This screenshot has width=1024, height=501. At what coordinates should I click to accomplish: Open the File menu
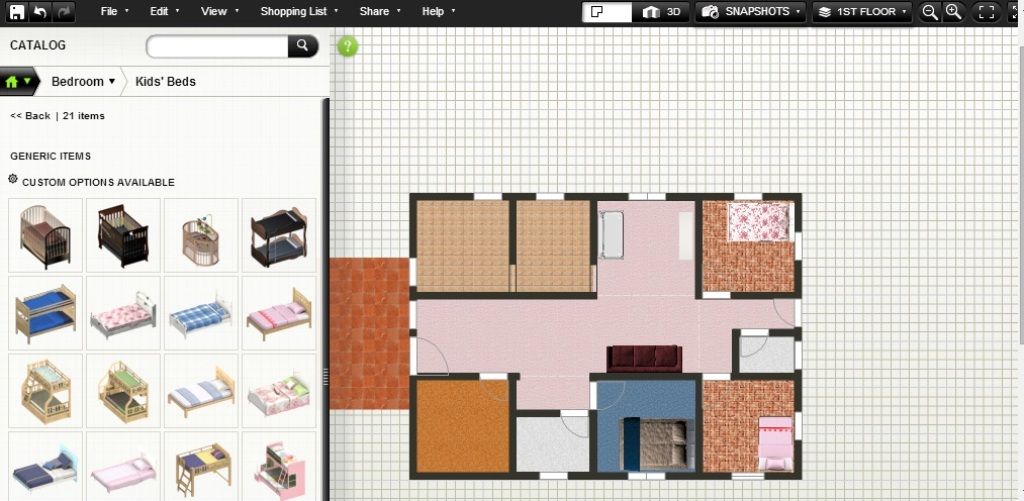114,11
